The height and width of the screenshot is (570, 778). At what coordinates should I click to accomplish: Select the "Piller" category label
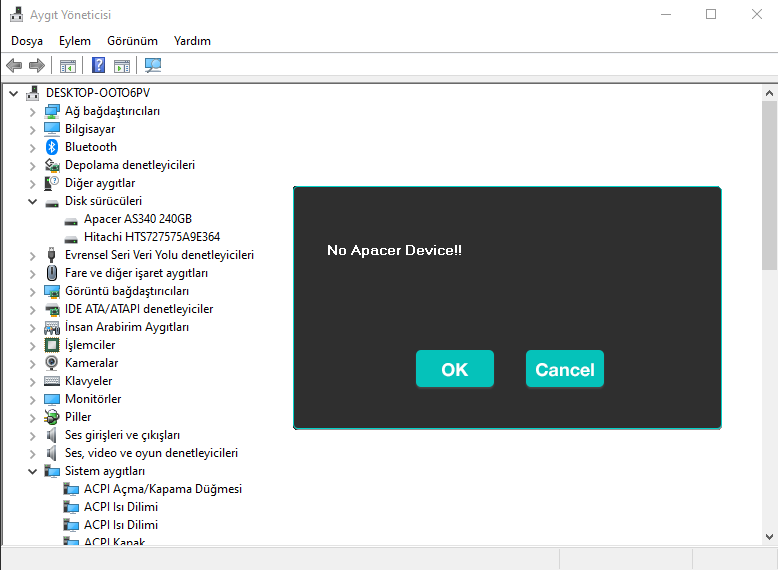[78, 417]
